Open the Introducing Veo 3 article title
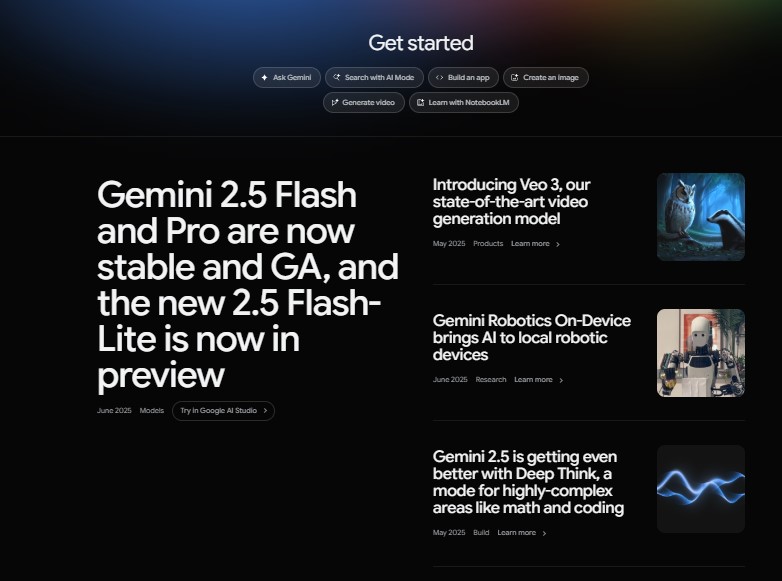Viewport: 782px width, 581px height. click(x=511, y=202)
